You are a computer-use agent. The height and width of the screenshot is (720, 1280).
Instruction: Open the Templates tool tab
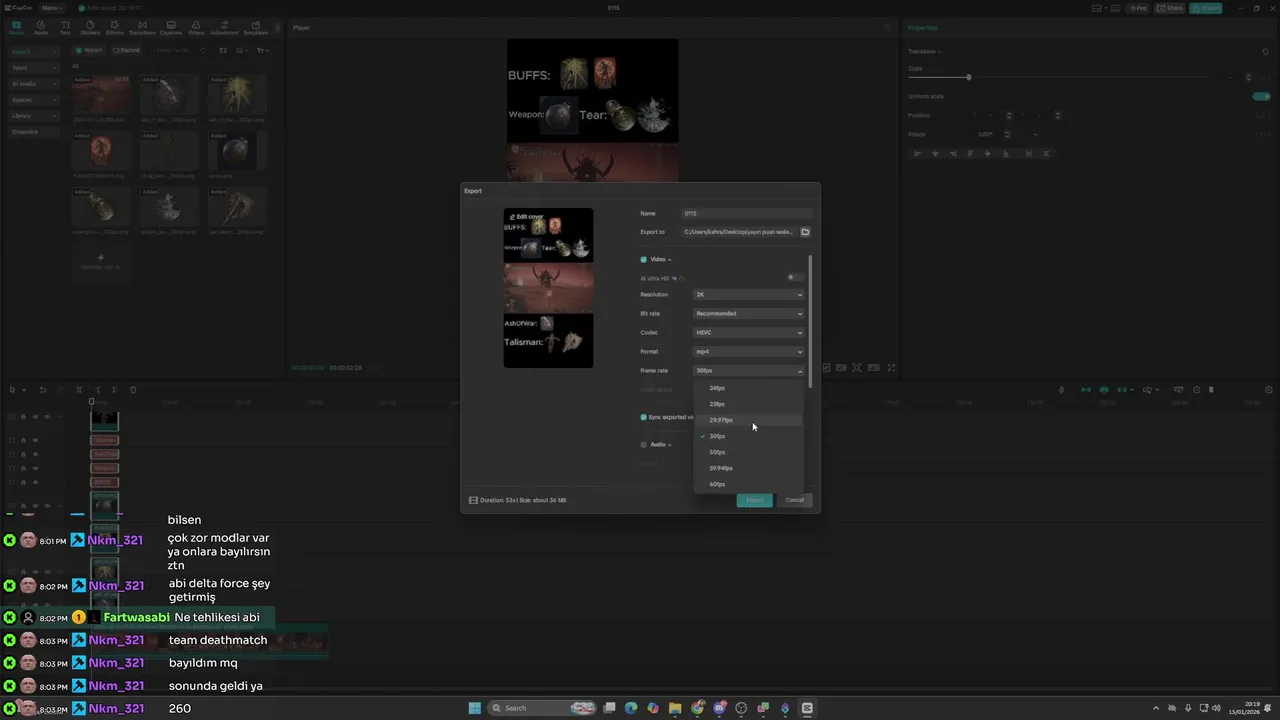tap(256, 27)
